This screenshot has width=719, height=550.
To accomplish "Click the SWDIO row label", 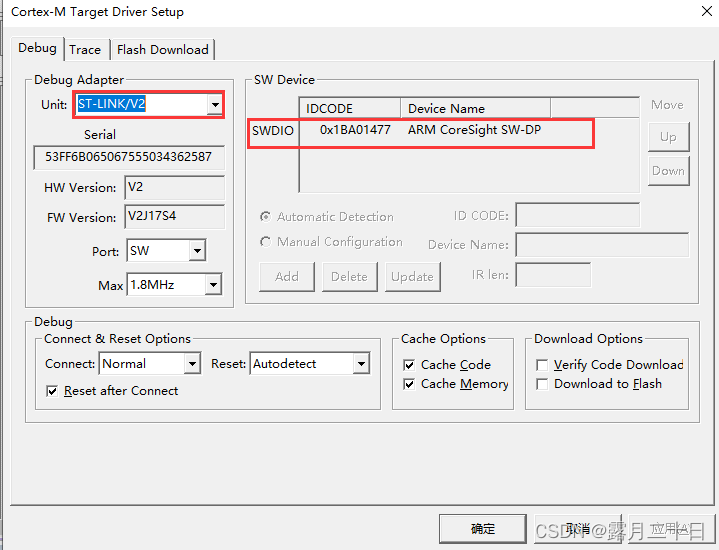I will (x=273, y=131).
